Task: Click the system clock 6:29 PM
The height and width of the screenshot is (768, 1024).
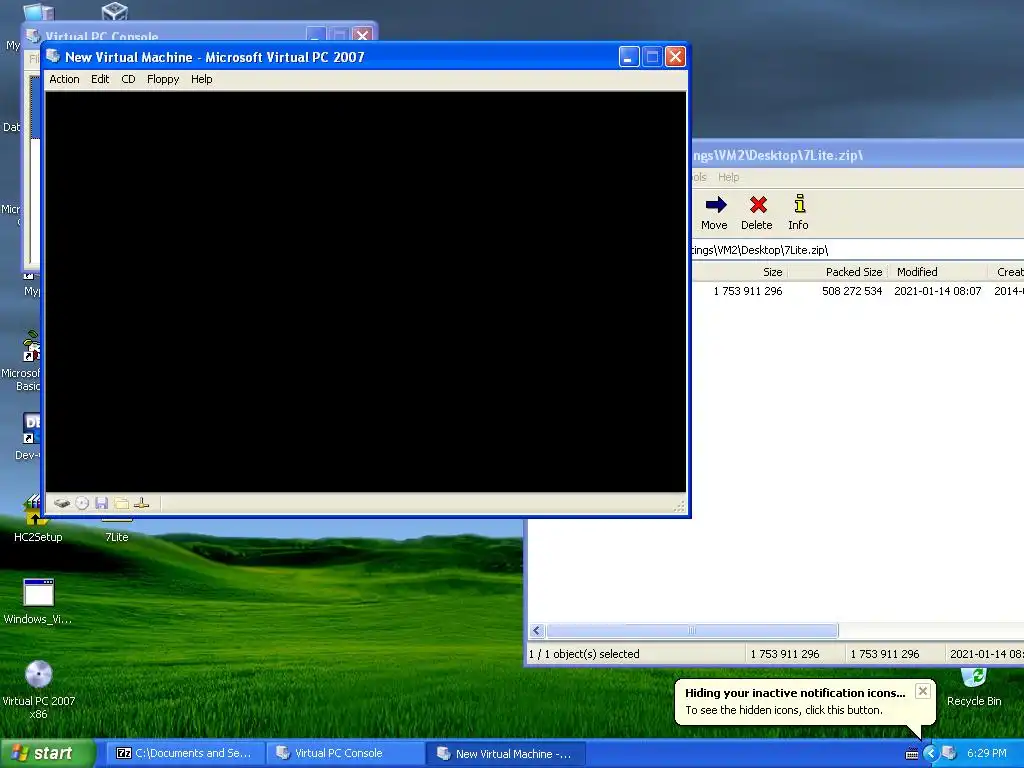Action: point(987,754)
